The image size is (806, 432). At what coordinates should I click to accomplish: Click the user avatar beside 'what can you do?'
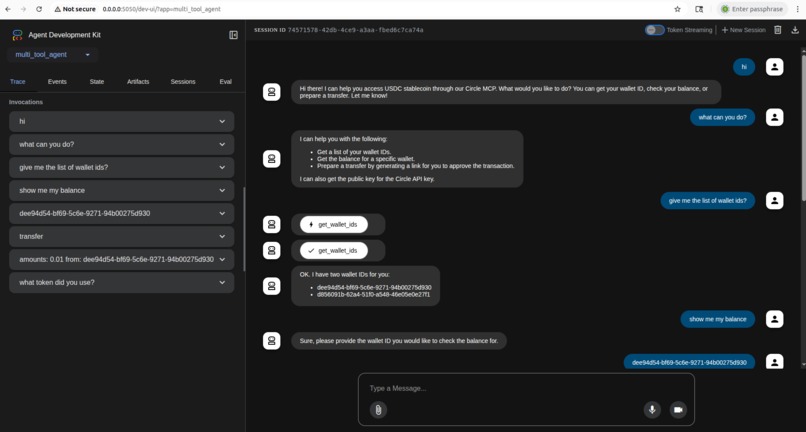(775, 117)
